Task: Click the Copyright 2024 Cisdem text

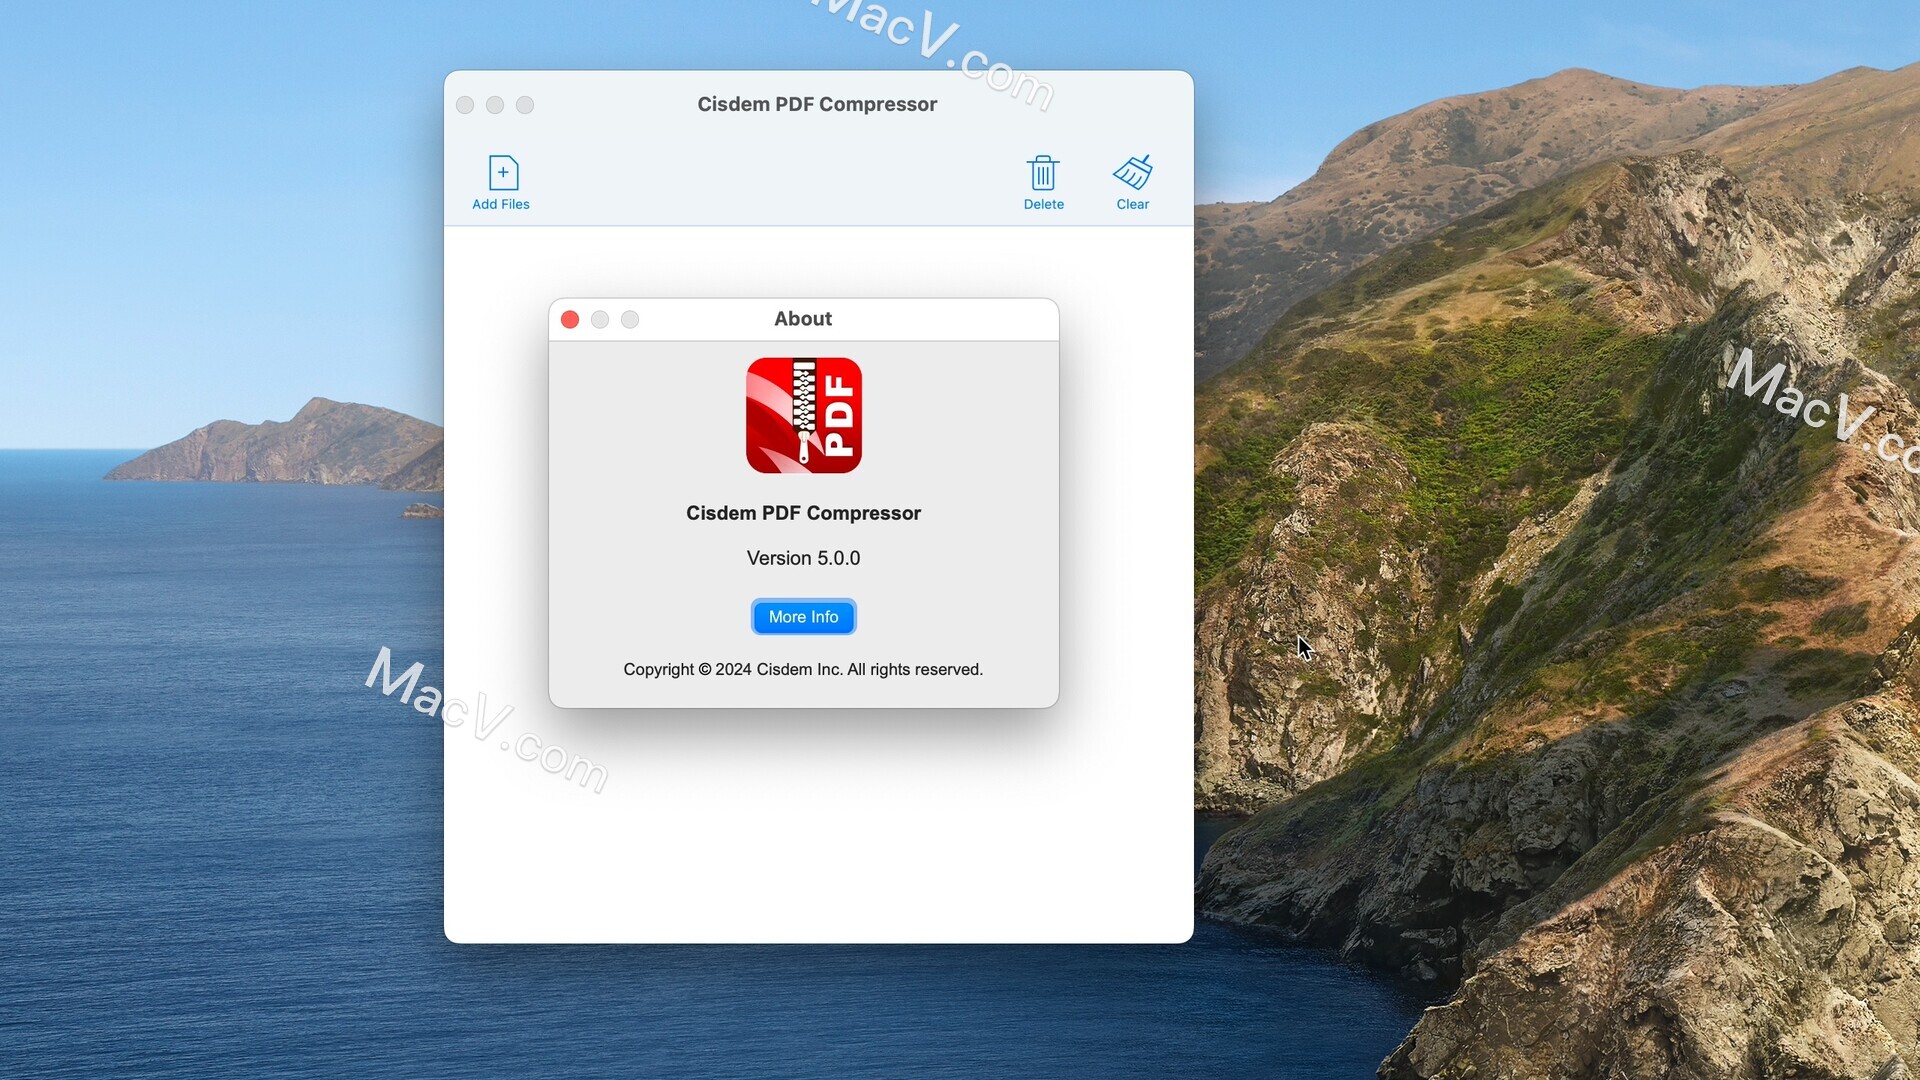Action: (803, 669)
